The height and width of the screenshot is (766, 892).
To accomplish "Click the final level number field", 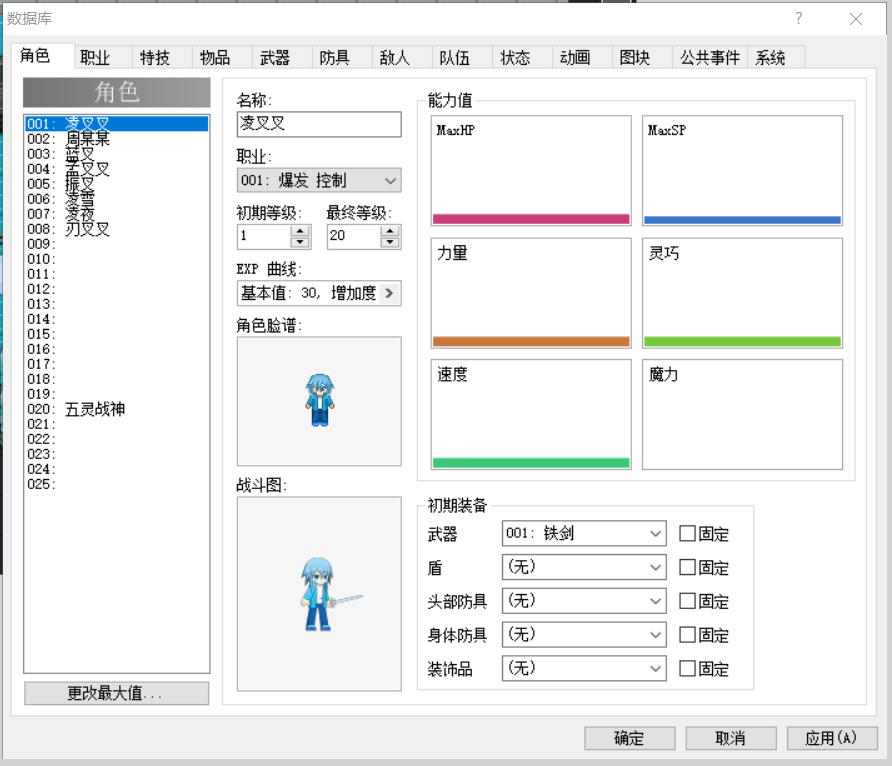I will point(354,237).
